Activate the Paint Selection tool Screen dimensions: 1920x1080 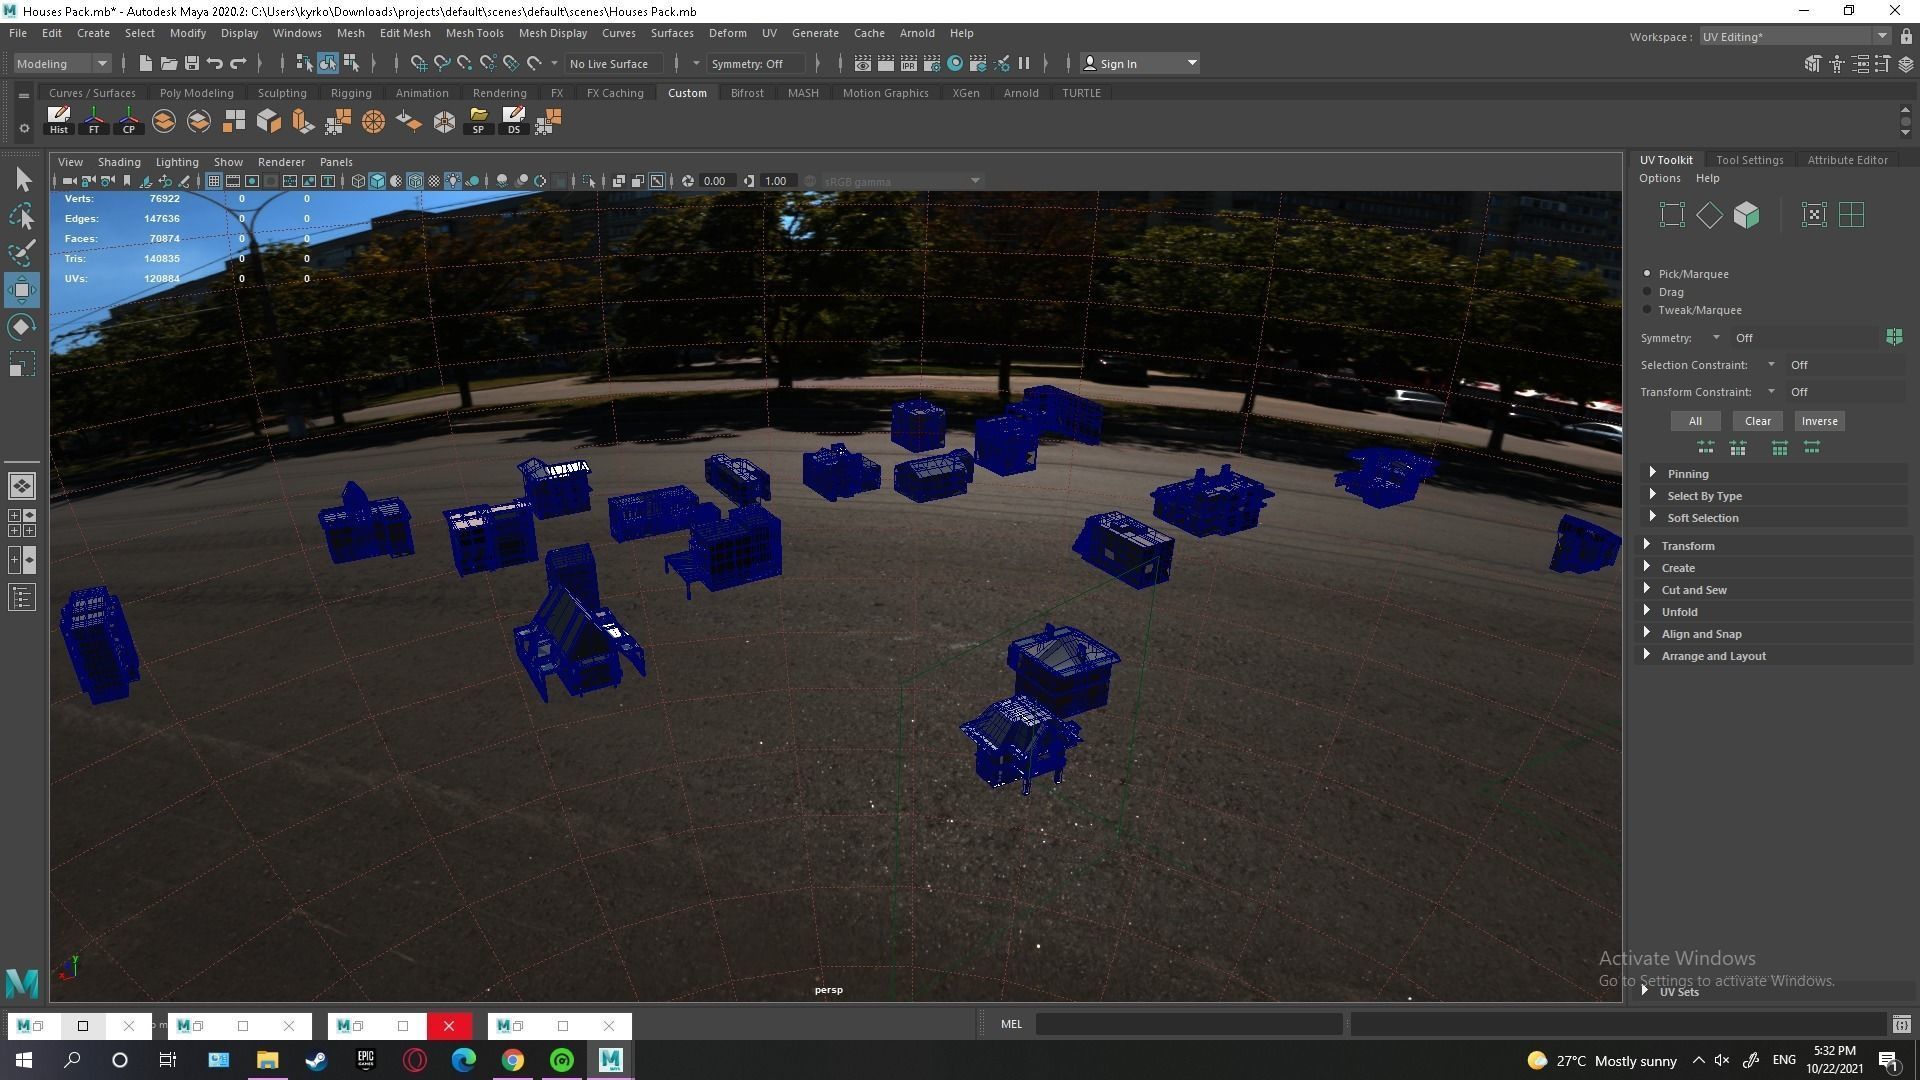[22, 252]
